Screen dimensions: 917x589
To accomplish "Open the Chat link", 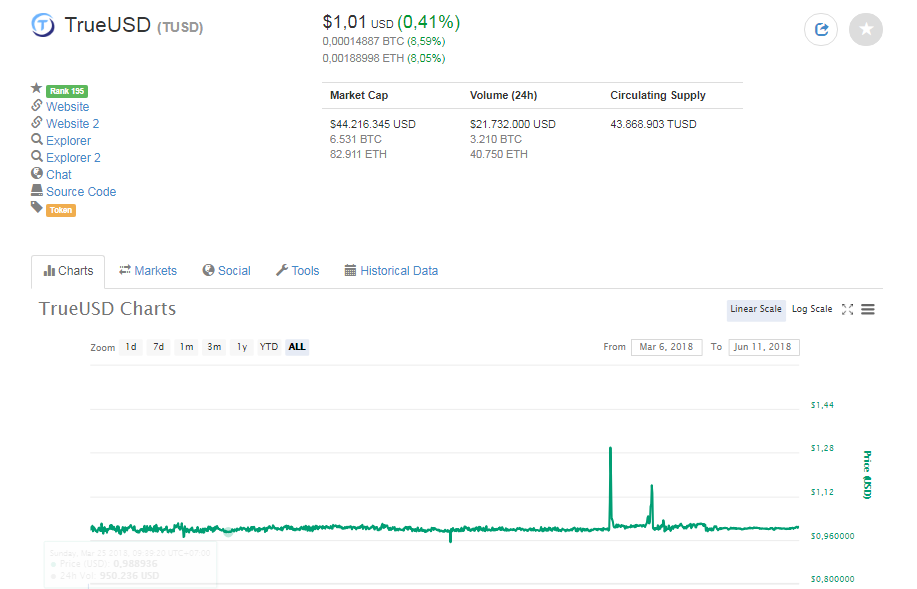I will (58, 175).
